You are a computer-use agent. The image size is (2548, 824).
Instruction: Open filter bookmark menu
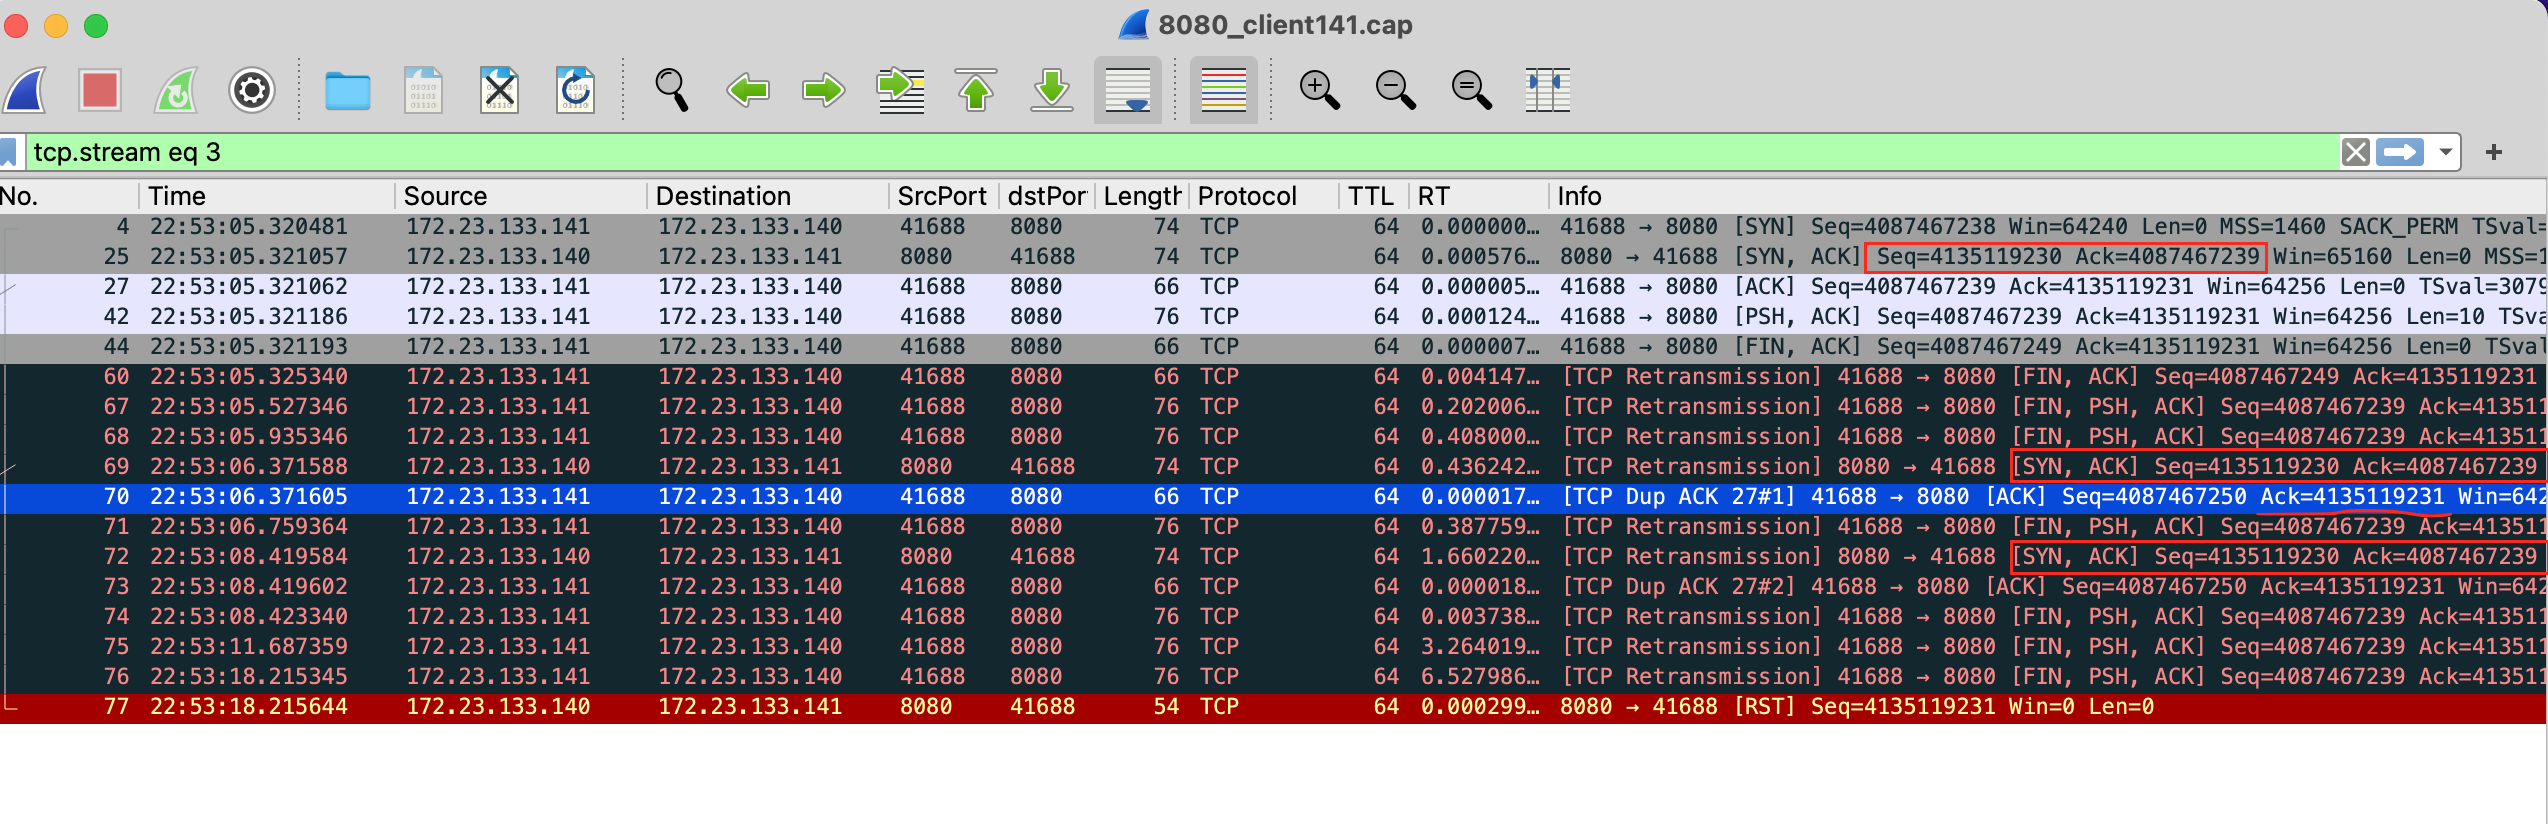click(9, 153)
